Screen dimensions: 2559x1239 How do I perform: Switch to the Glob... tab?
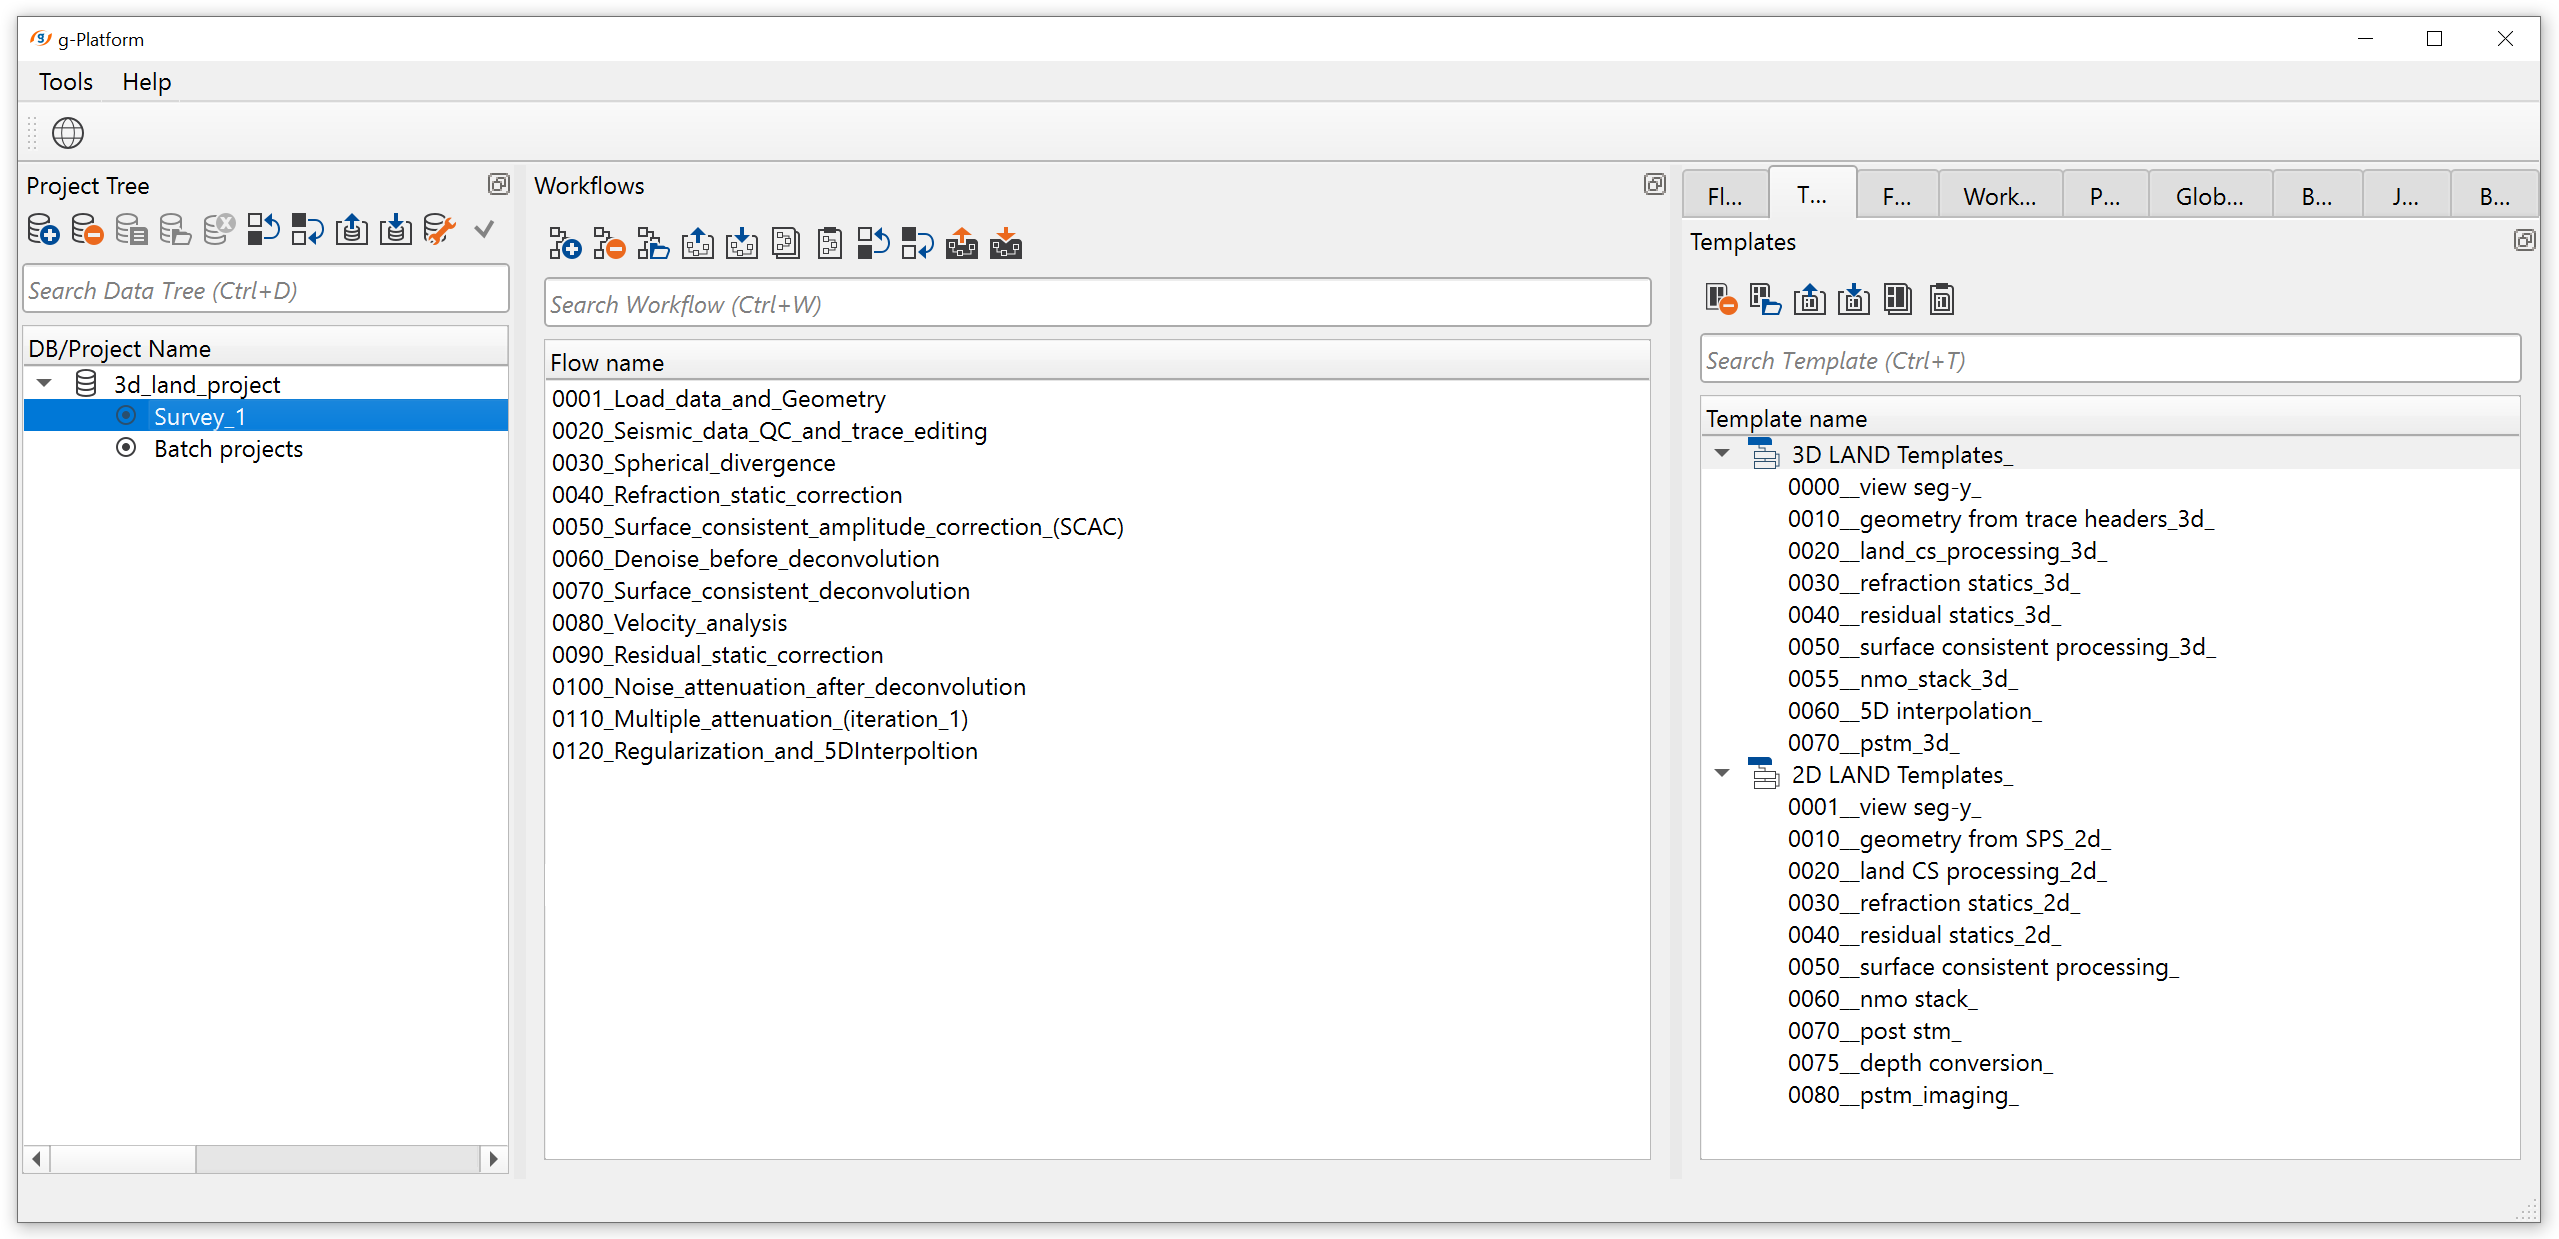pos(2208,197)
